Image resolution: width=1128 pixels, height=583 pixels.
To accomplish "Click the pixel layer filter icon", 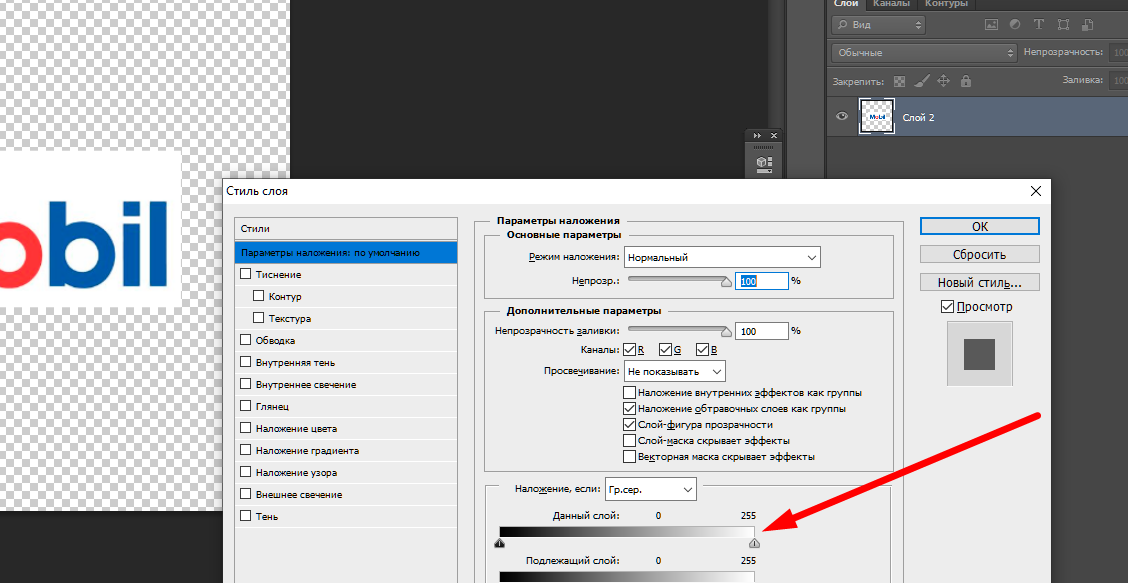I will [x=991, y=24].
